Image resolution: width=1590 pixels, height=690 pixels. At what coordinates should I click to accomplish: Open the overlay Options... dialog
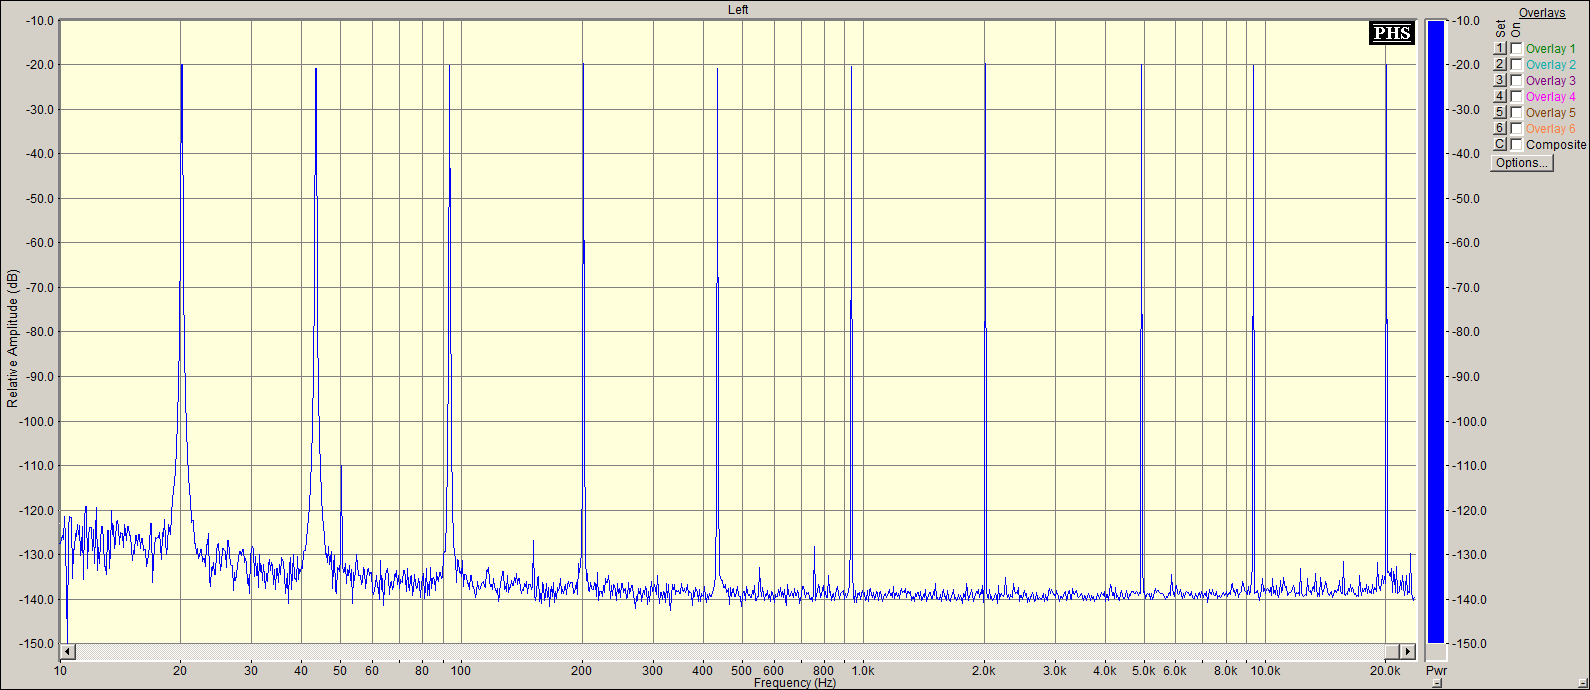tap(1522, 163)
